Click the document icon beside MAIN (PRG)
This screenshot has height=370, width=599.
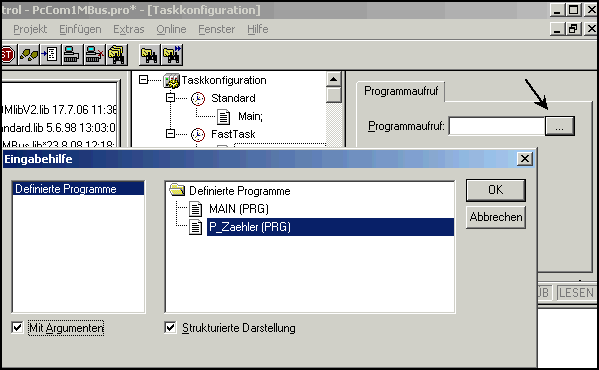coord(196,209)
